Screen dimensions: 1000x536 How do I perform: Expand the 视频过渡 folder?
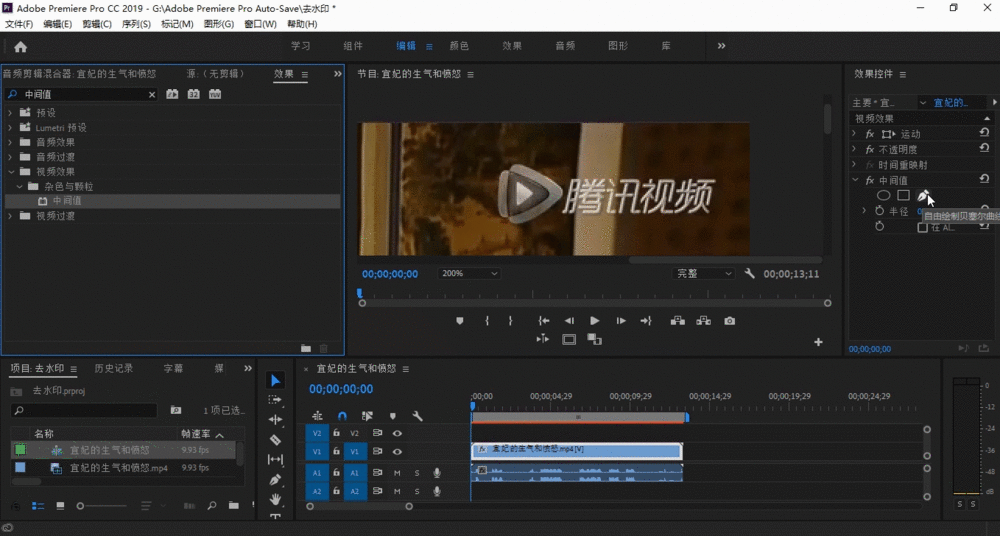pyautogui.click(x=10, y=216)
